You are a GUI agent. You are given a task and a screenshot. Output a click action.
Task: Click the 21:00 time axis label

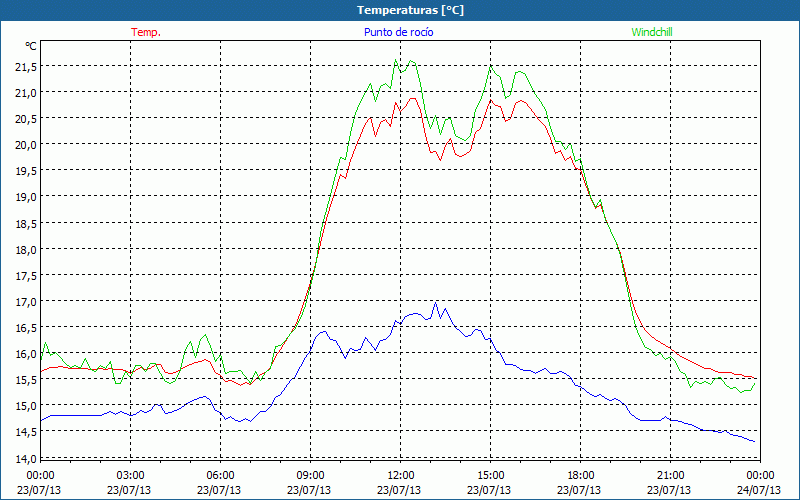point(670,476)
